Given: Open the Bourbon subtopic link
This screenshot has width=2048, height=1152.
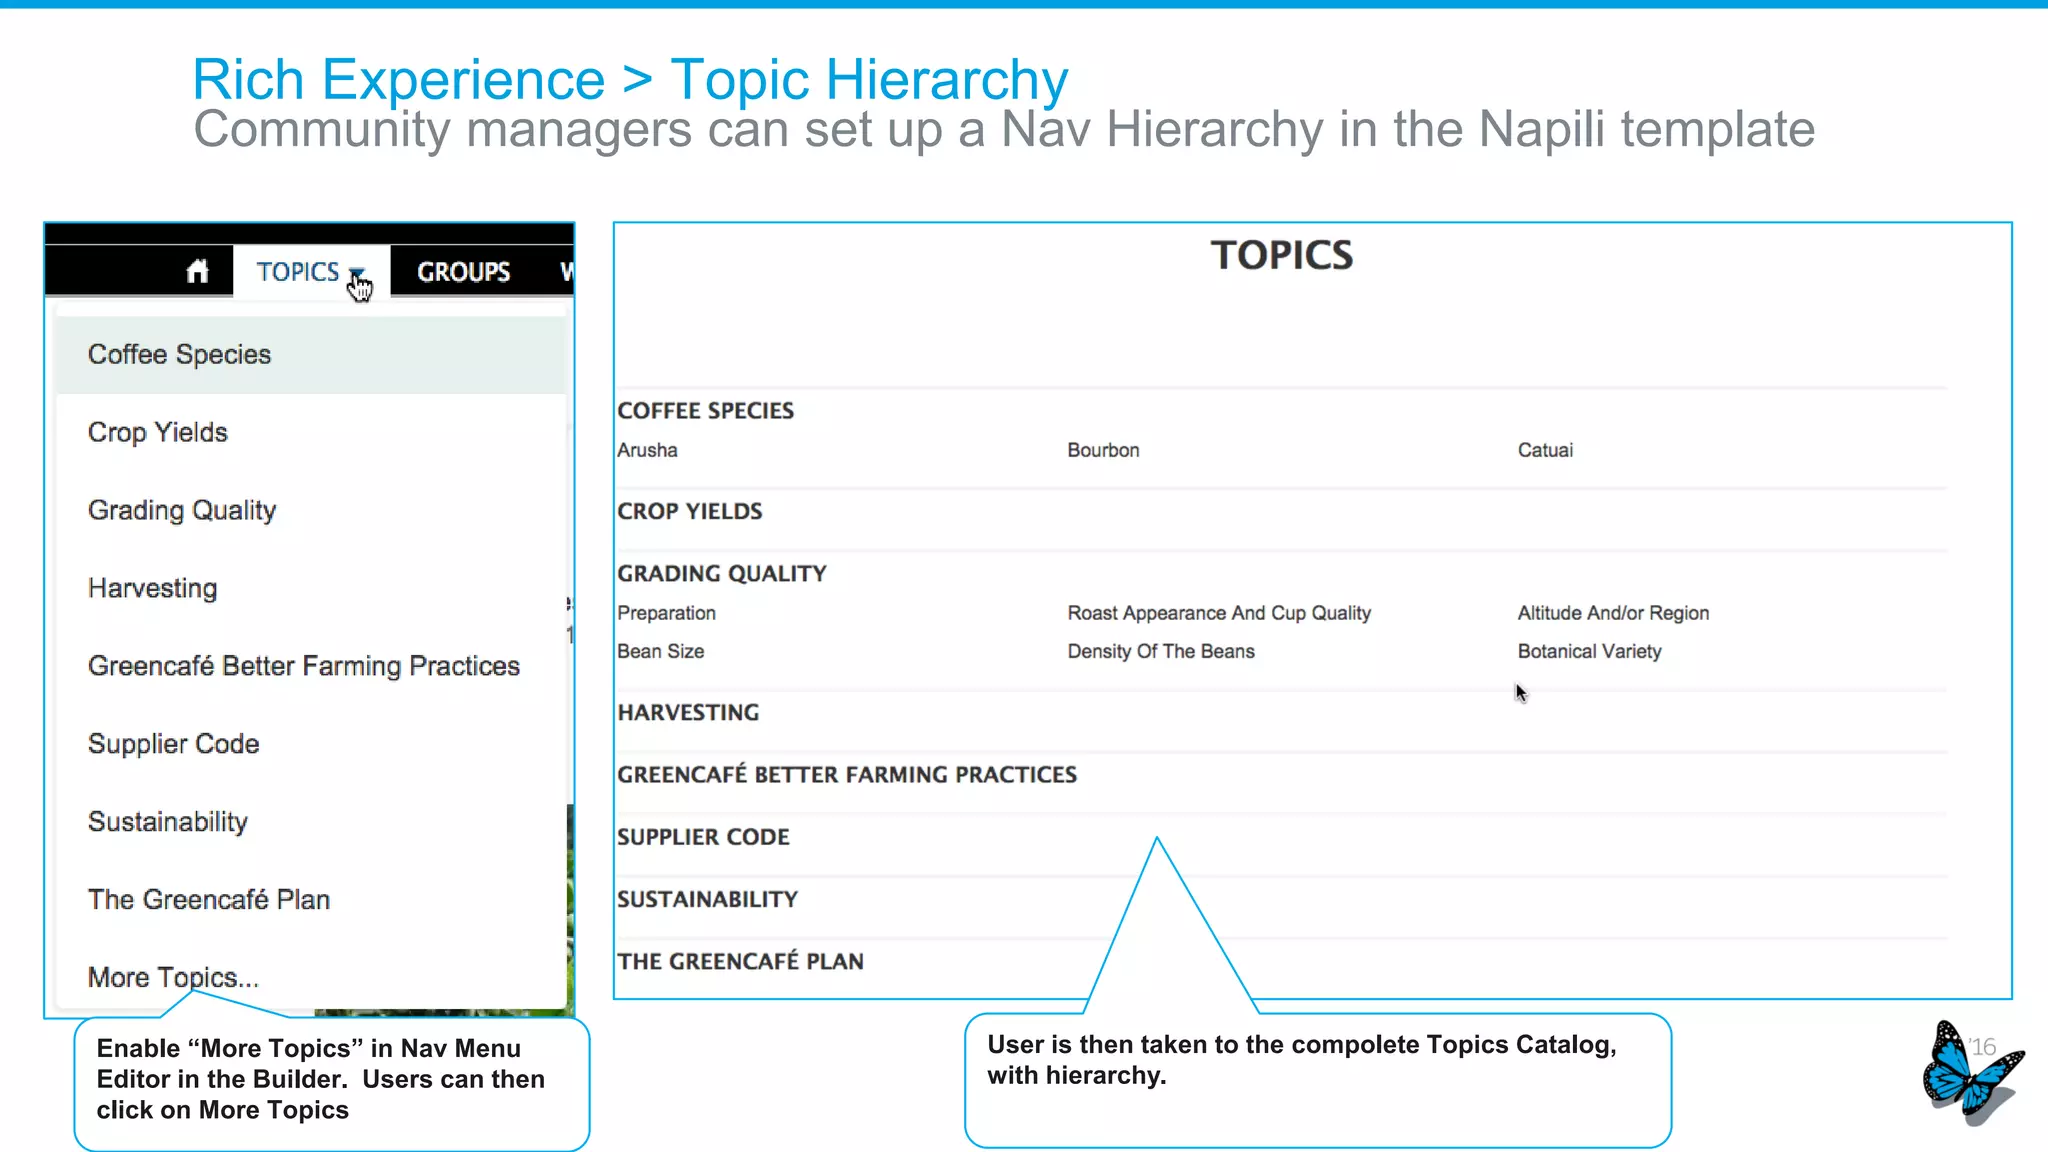Looking at the screenshot, I should click(x=1103, y=450).
